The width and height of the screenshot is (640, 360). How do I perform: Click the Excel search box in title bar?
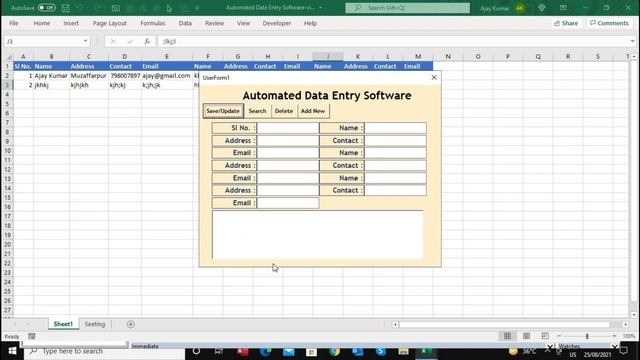point(407,8)
